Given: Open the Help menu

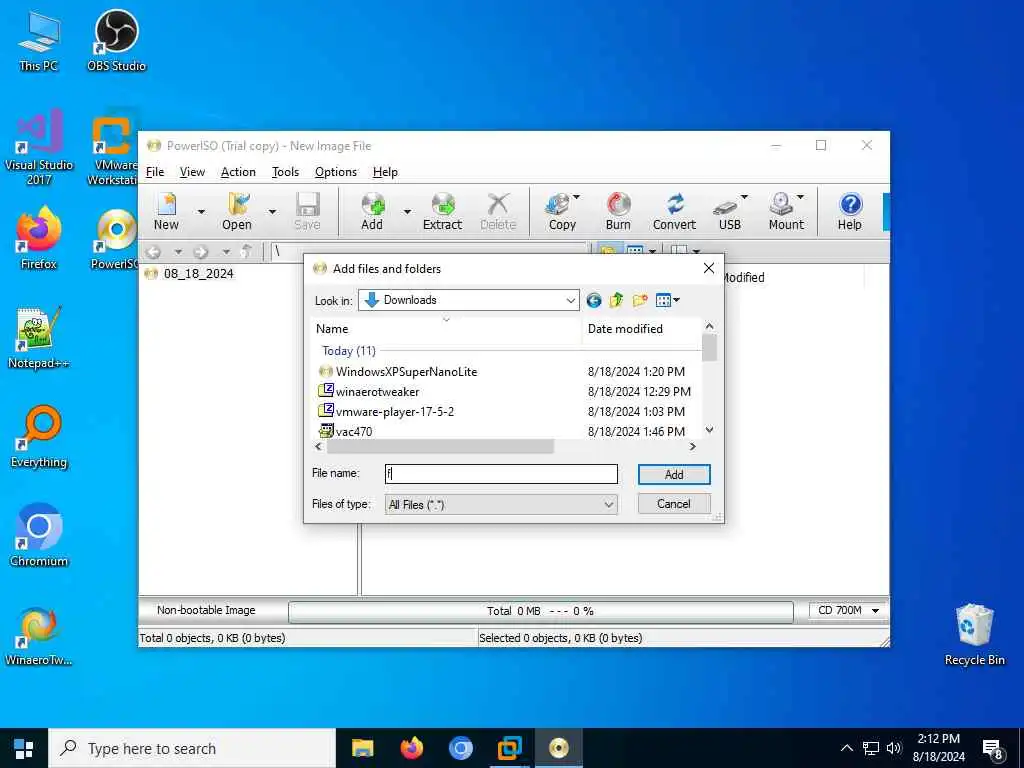Looking at the screenshot, I should tap(385, 172).
